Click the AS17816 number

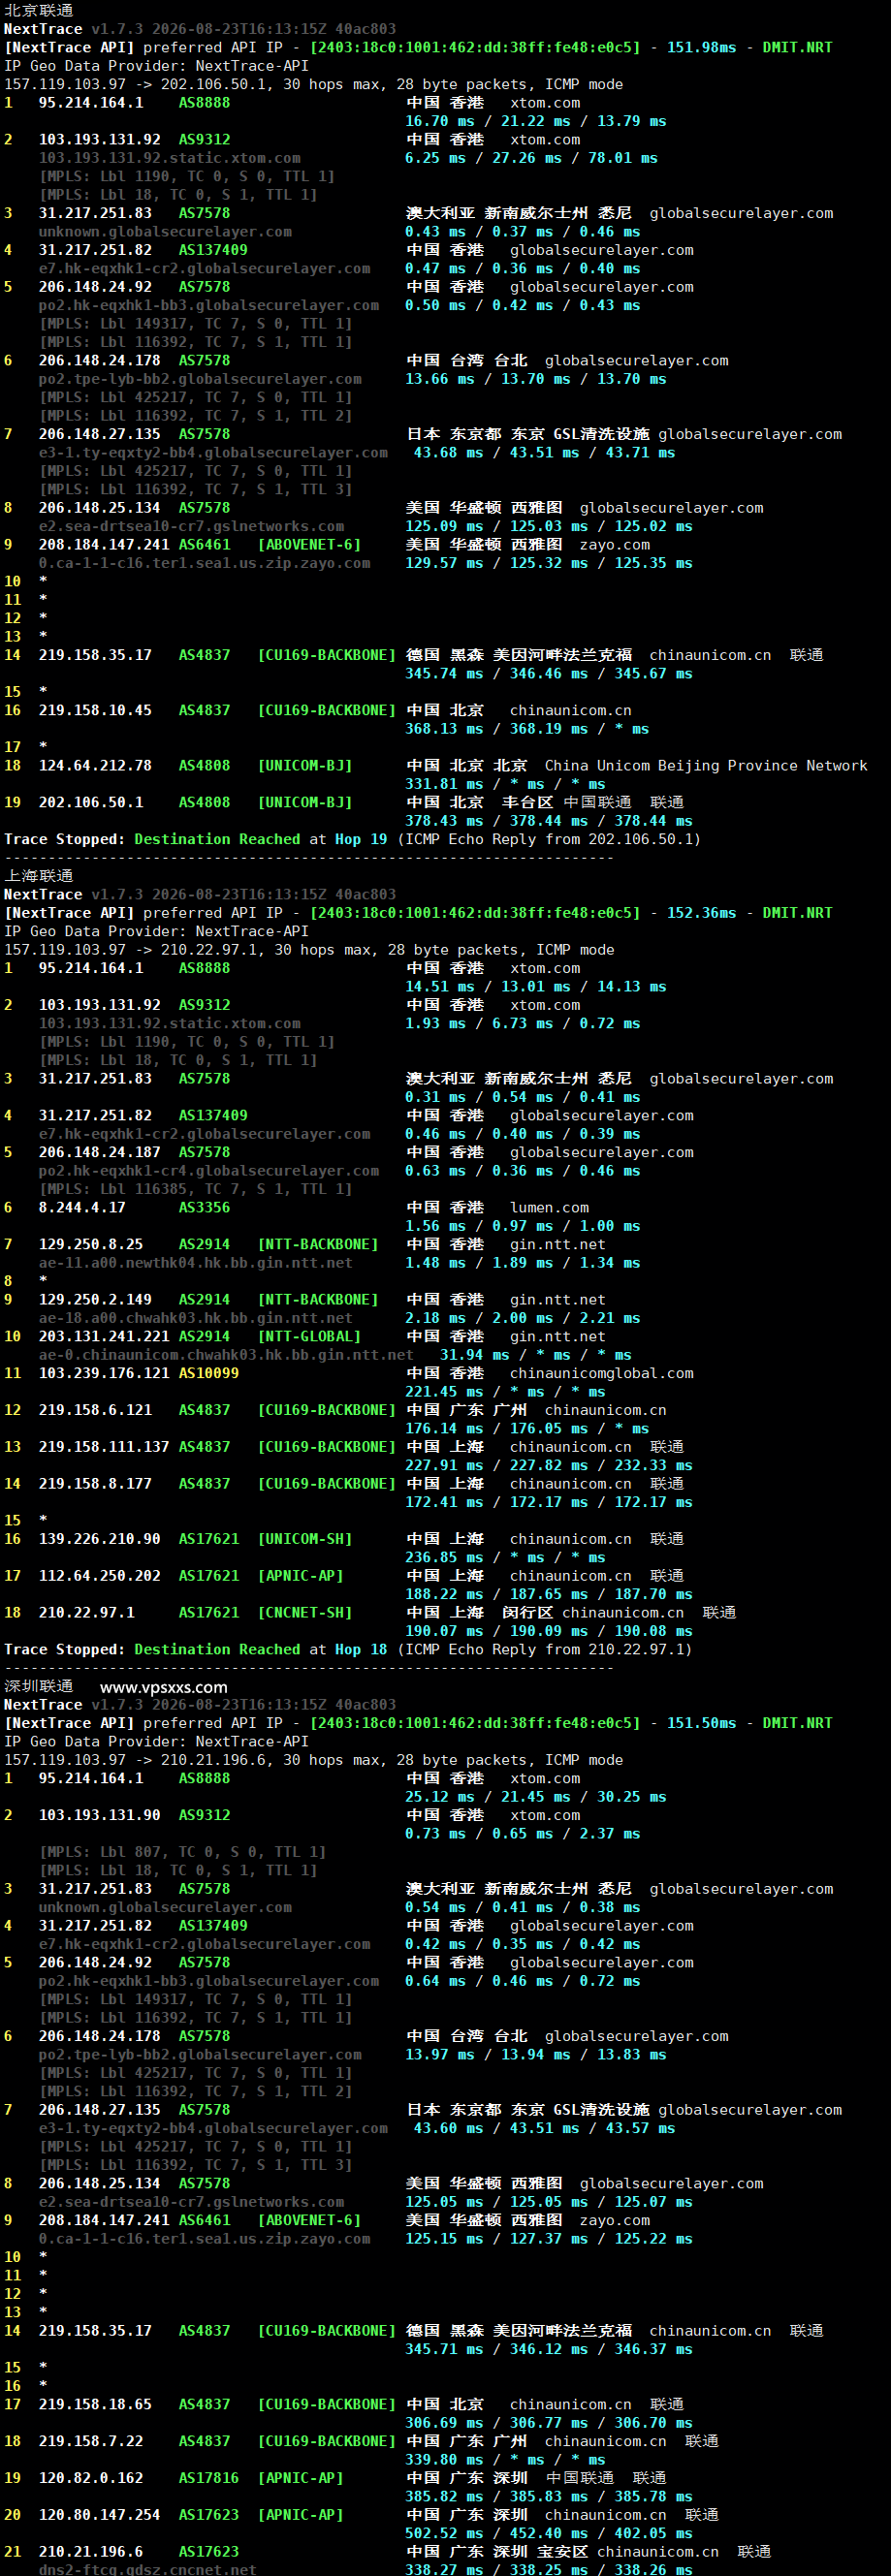click(x=209, y=2478)
